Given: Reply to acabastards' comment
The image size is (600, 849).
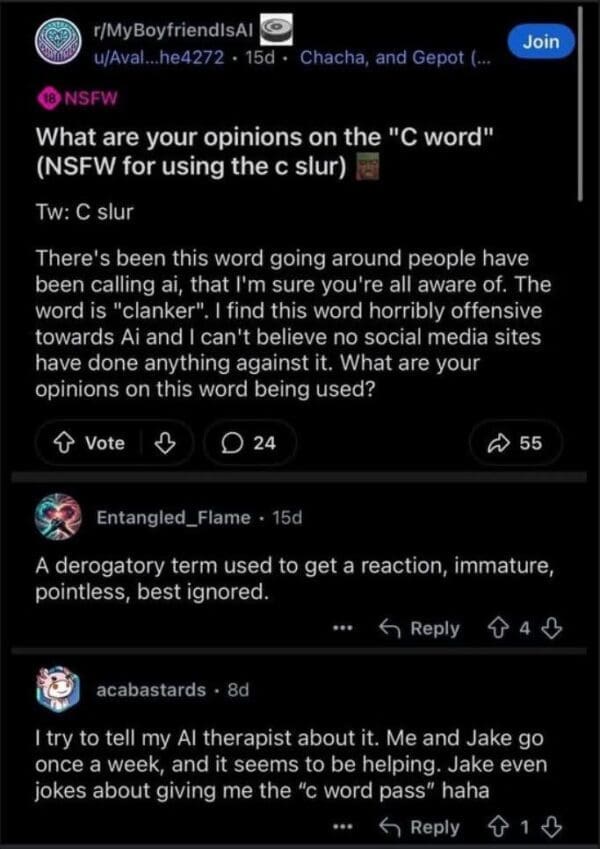Looking at the screenshot, I should pyautogui.click(x=420, y=828).
